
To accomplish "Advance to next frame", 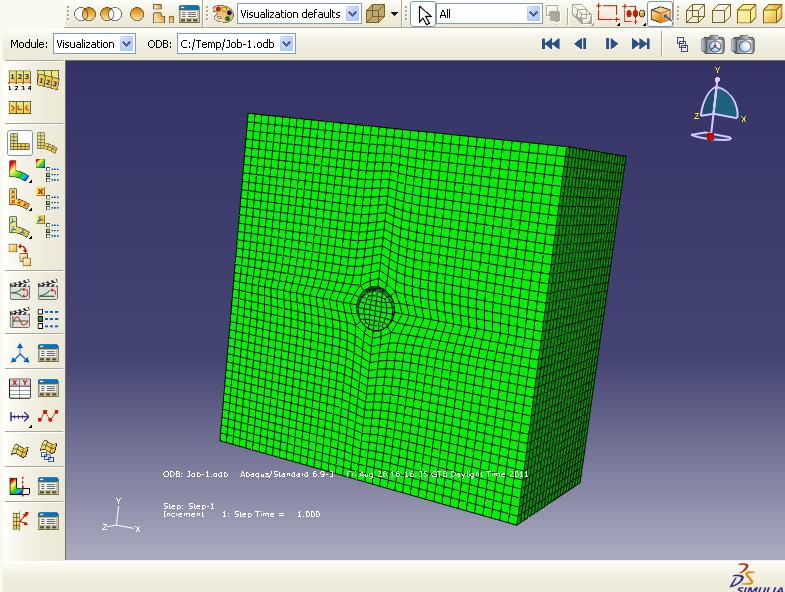I will pyautogui.click(x=611, y=44).
